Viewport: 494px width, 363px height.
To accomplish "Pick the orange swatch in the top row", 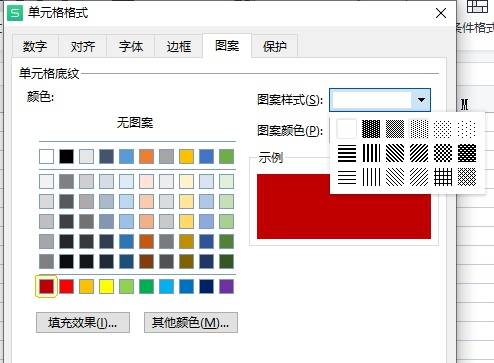I will coord(146,156).
